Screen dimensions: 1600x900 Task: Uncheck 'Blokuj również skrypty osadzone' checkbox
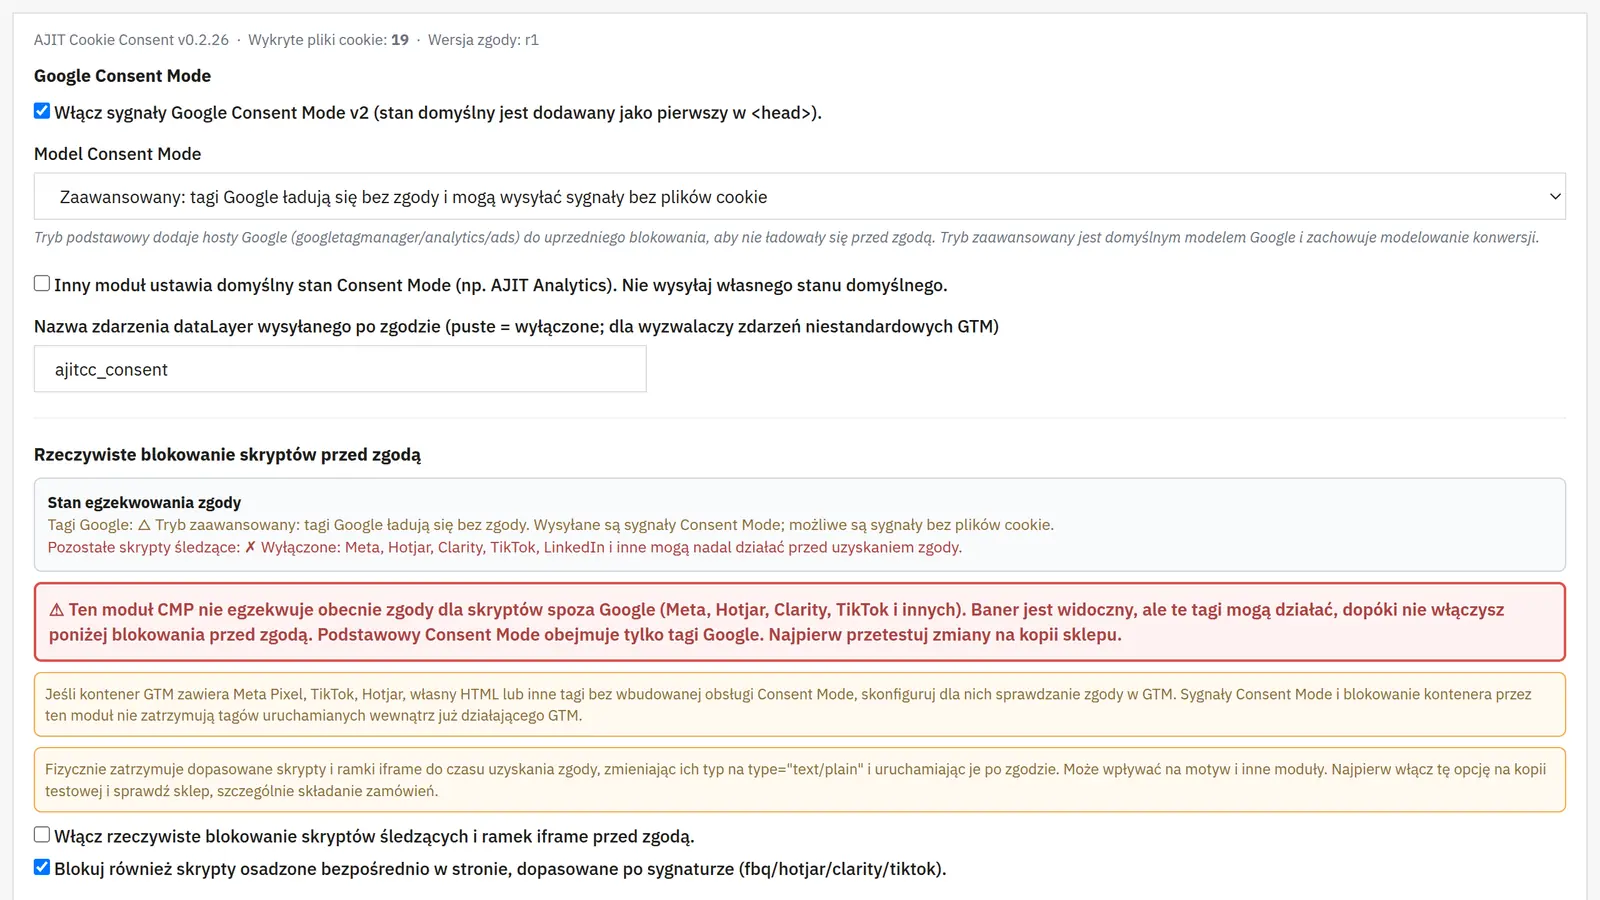42,867
